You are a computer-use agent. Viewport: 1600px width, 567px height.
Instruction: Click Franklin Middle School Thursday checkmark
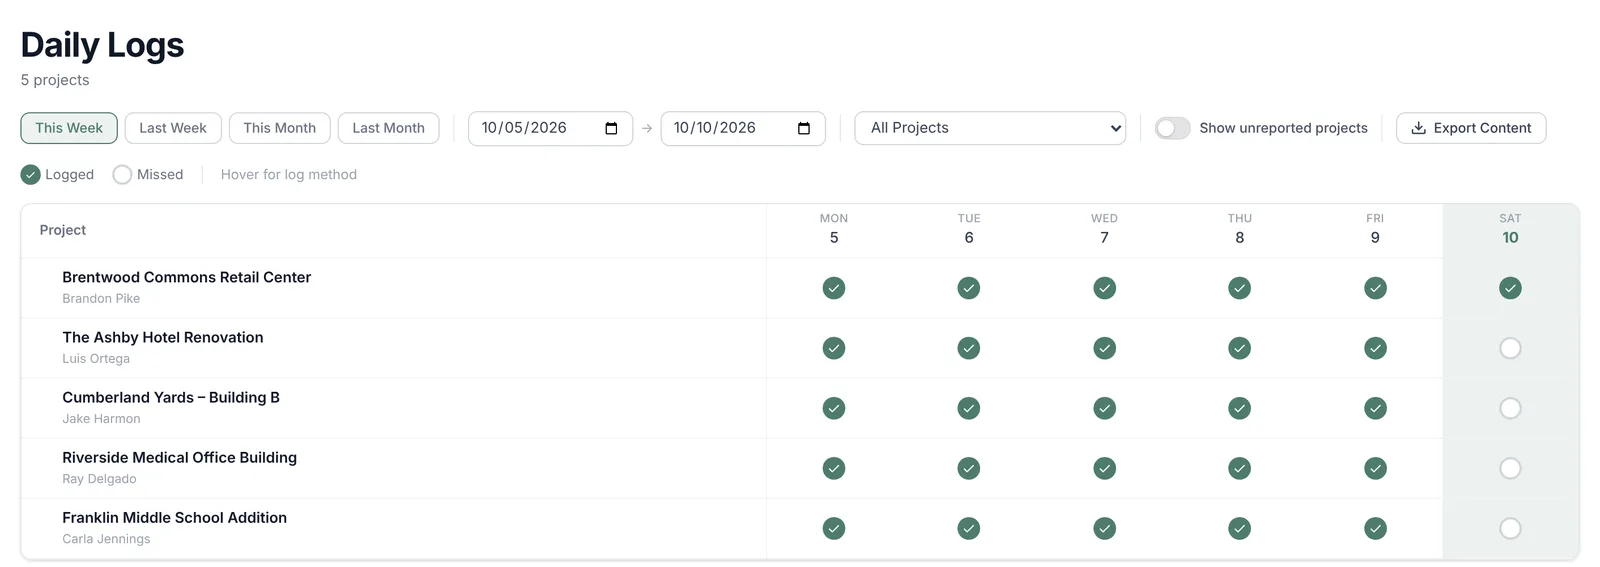click(x=1240, y=528)
